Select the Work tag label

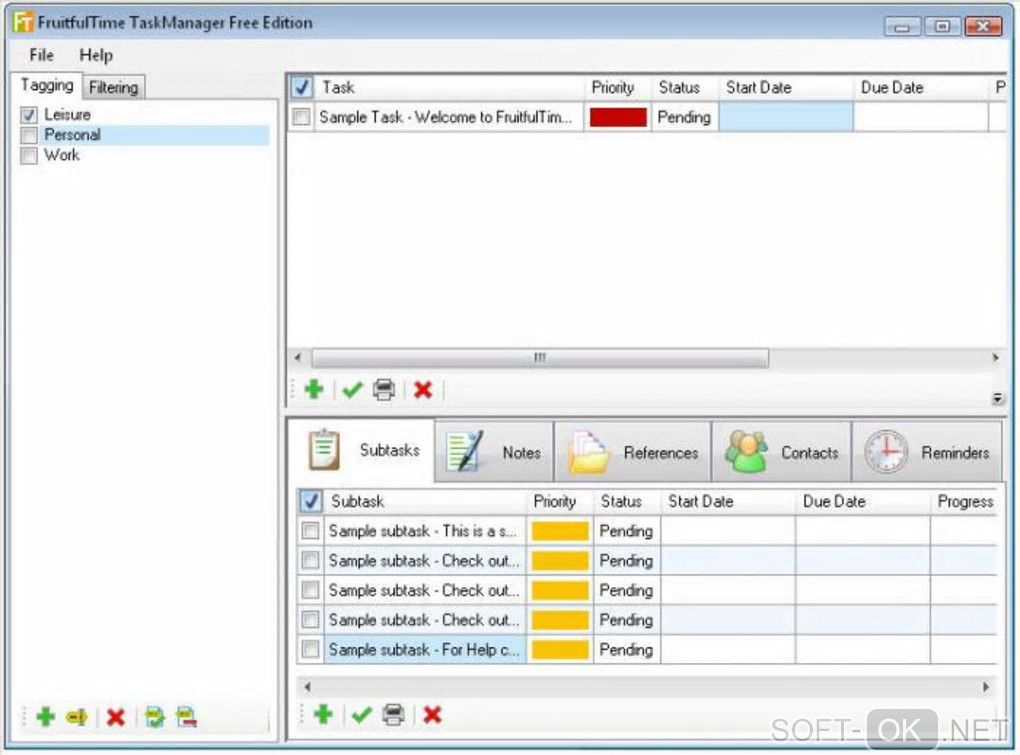pyautogui.click(x=62, y=155)
